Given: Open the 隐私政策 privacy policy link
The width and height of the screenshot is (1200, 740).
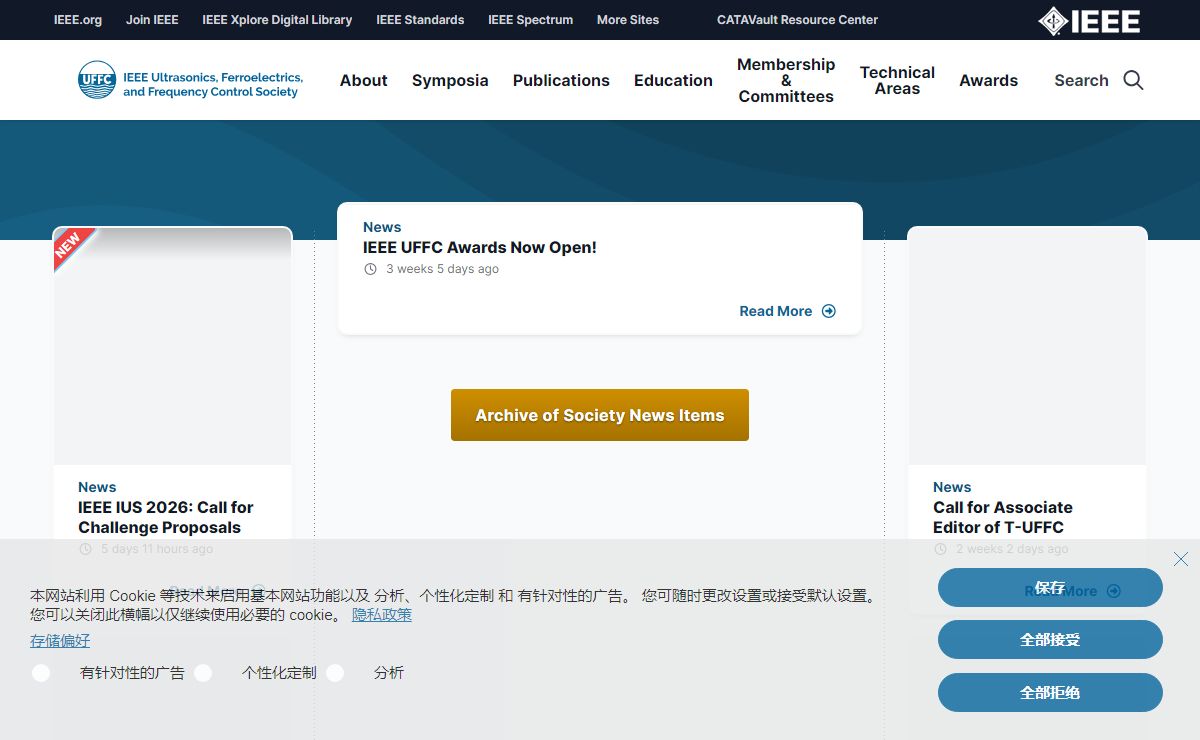Looking at the screenshot, I should [x=382, y=615].
